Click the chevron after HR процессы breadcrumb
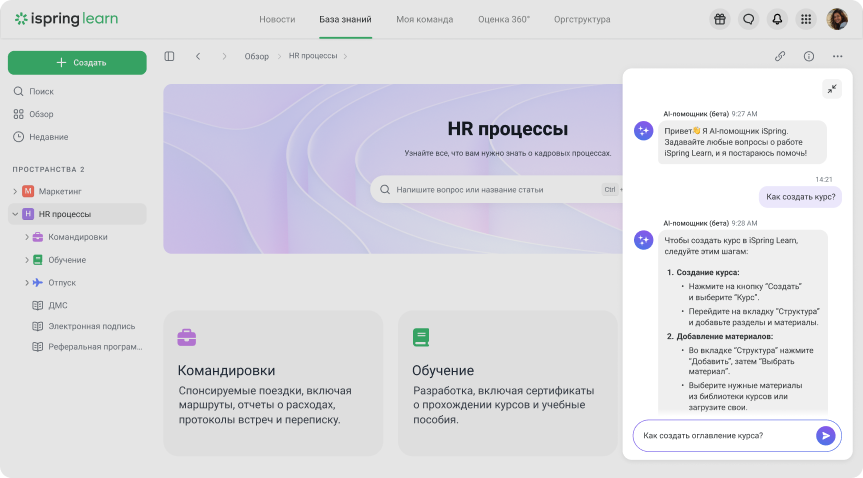Screen dimensions: 863x478 [345, 56]
